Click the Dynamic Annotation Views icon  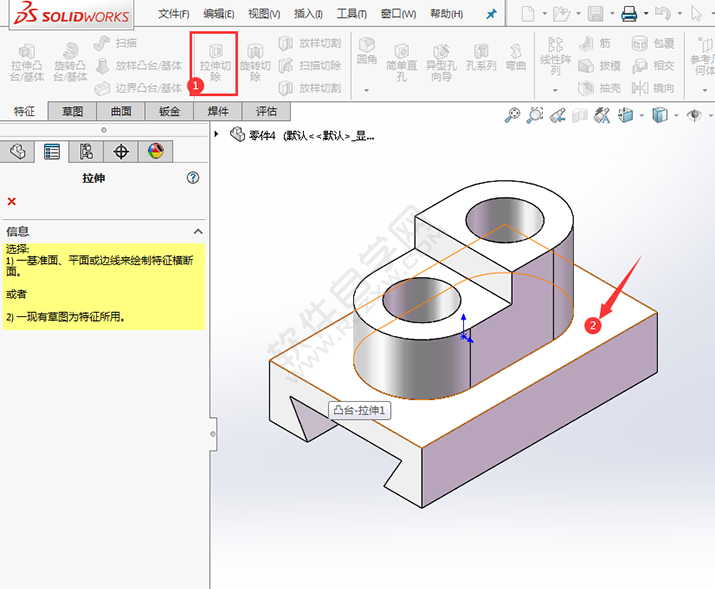[602, 115]
